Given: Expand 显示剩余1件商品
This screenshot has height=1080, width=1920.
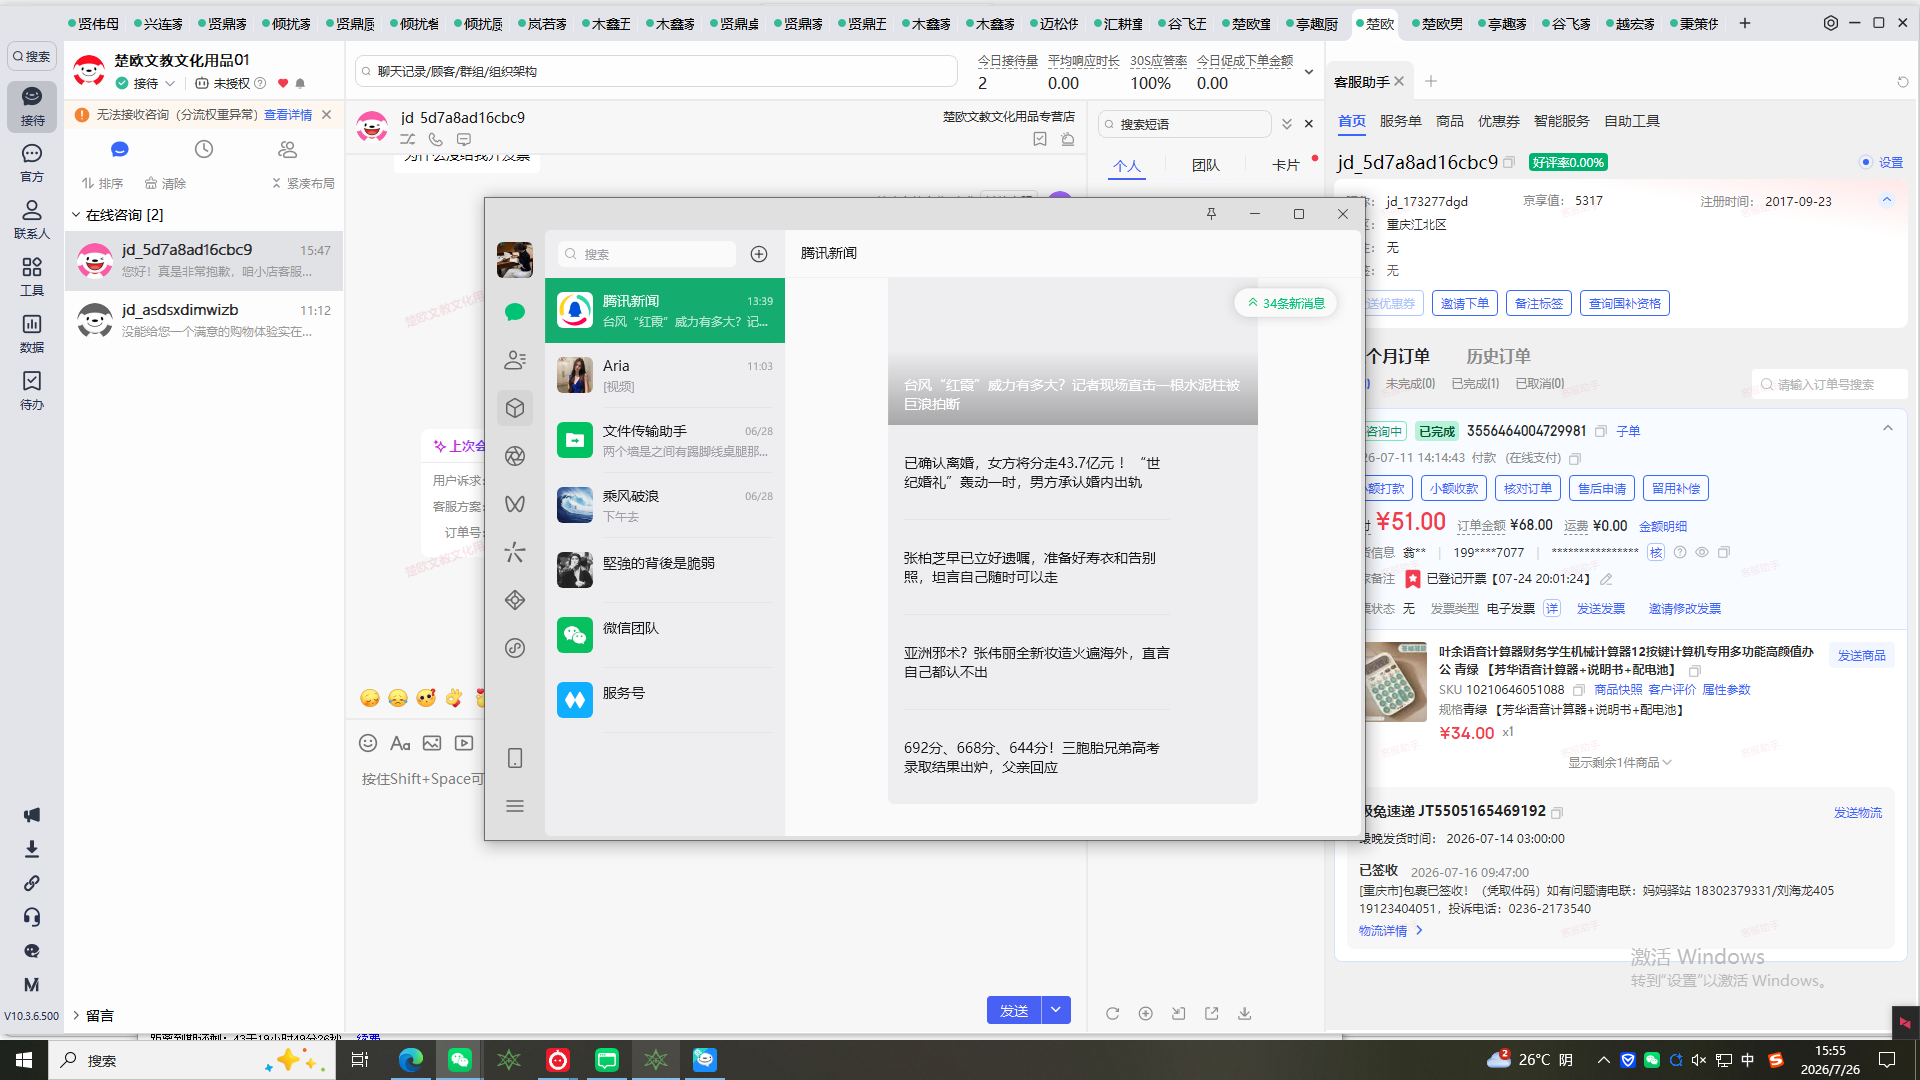Looking at the screenshot, I should click(1619, 762).
